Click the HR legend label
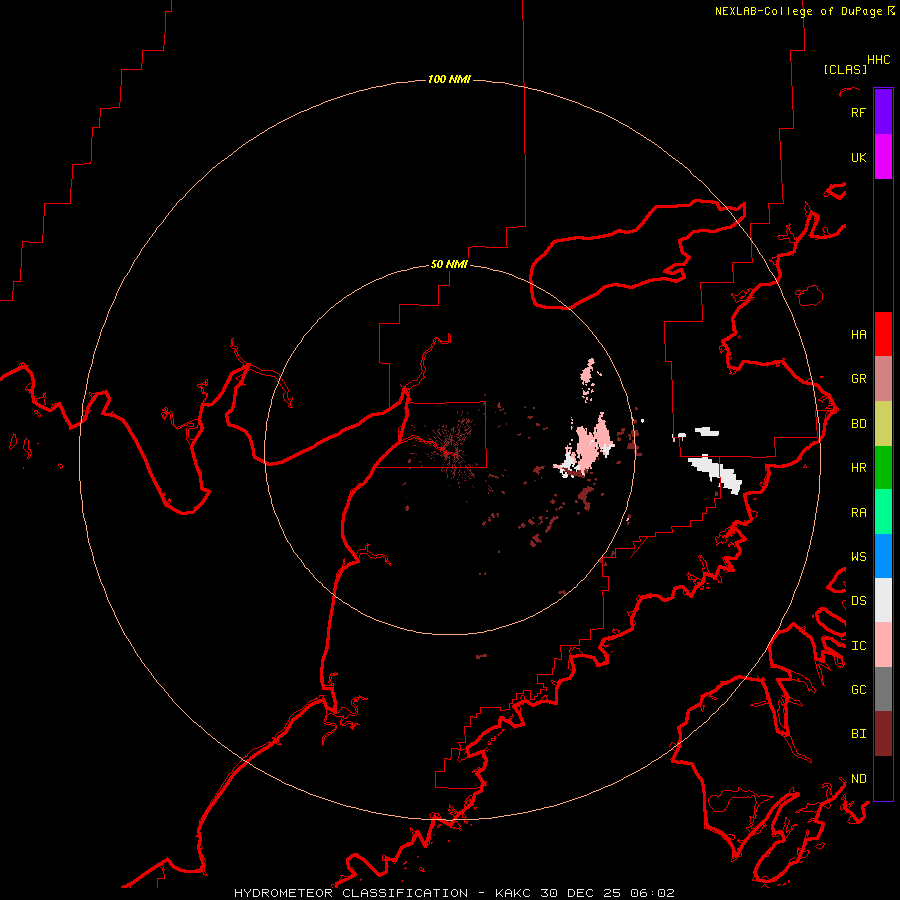The width and height of the screenshot is (900, 900). click(x=858, y=467)
